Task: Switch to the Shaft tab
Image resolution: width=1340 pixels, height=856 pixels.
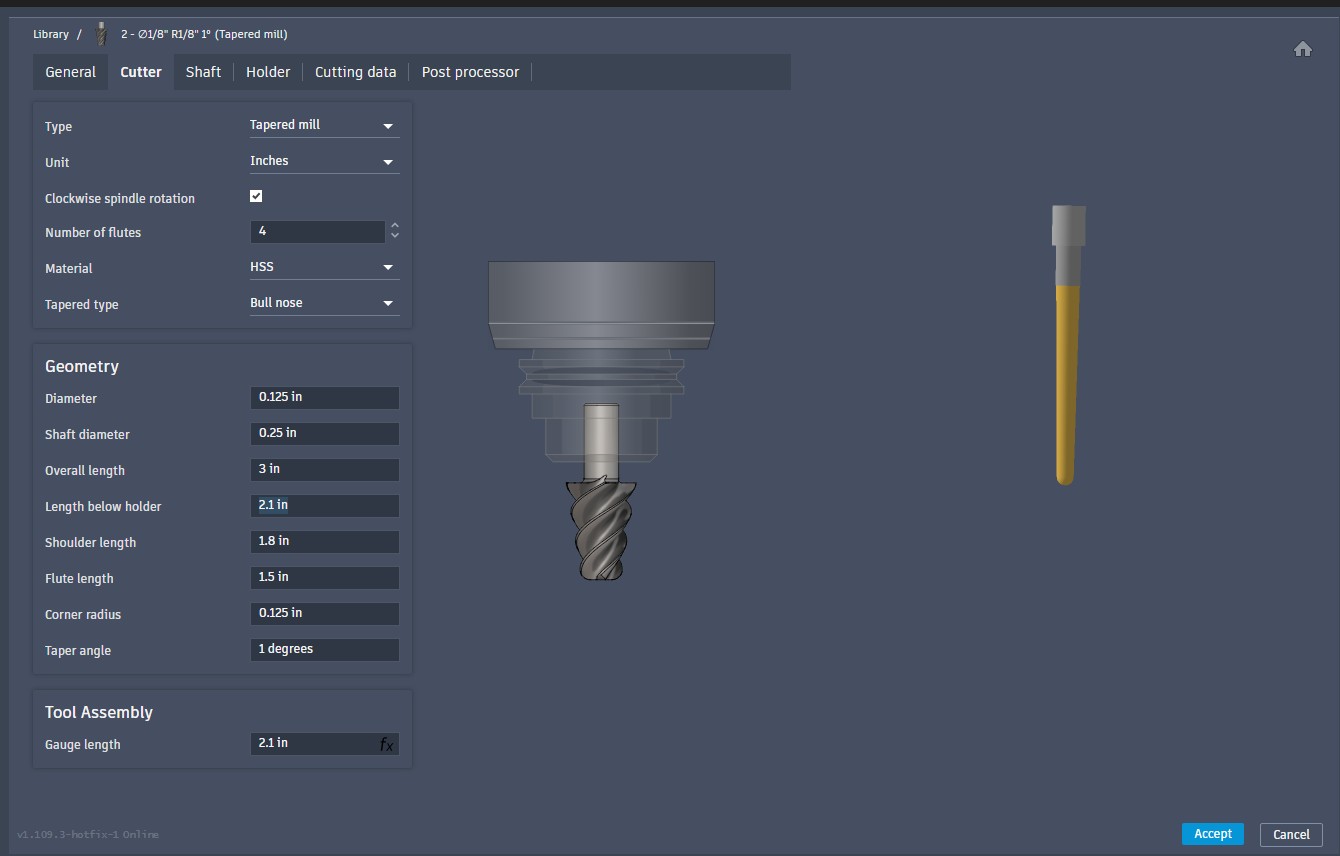Action: click(203, 72)
